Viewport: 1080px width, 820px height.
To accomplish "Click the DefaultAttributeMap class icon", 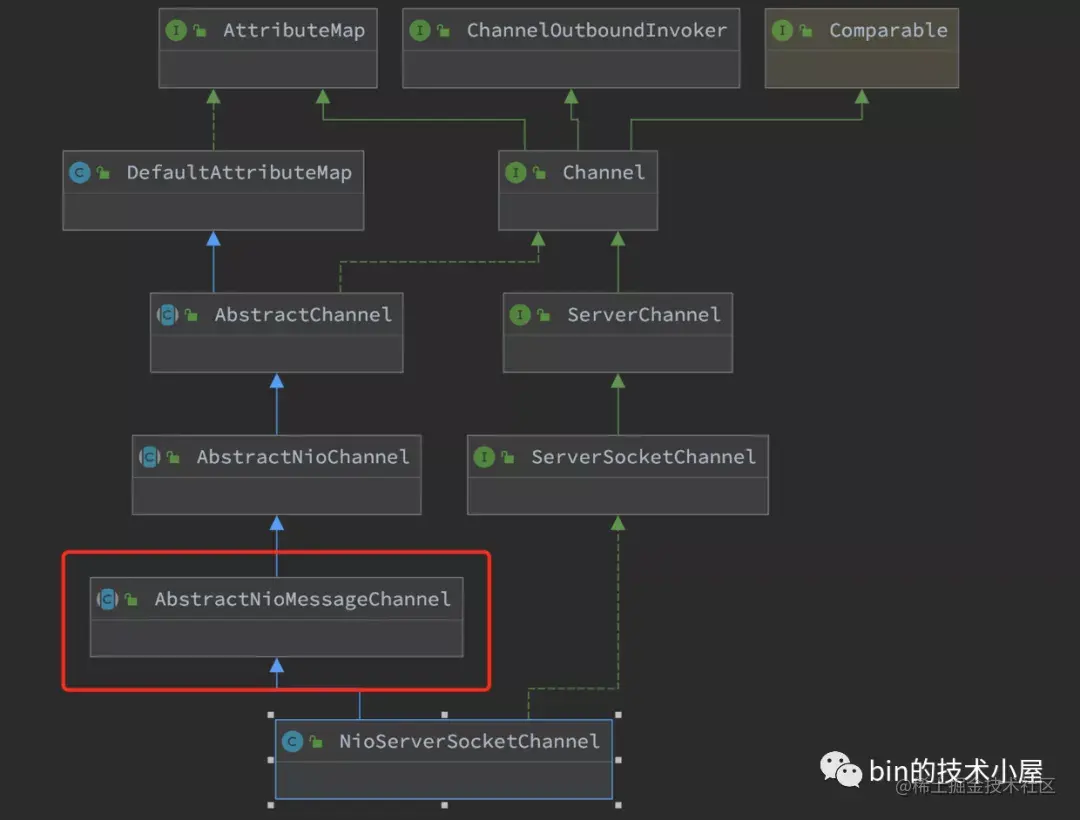I will tap(80, 172).
